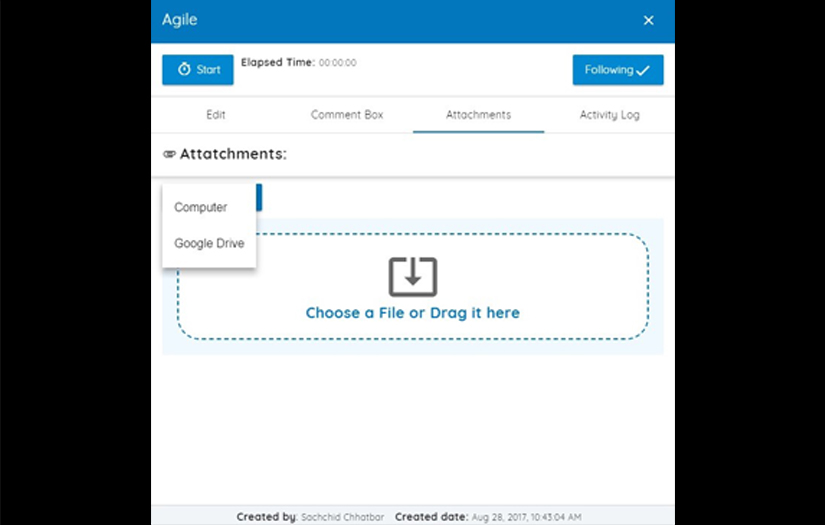Image resolution: width=825 pixels, height=525 pixels.
Task: Click the created date Aug 28, 2017
Action: click(x=526, y=517)
